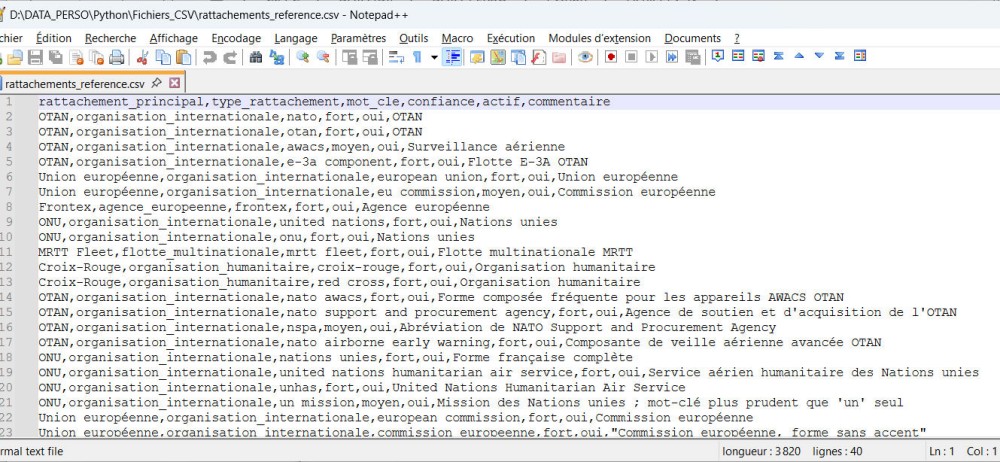This screenshot has height=462, width=1000.
Task: Open a file with the folder icon
Action: point(15,57)
